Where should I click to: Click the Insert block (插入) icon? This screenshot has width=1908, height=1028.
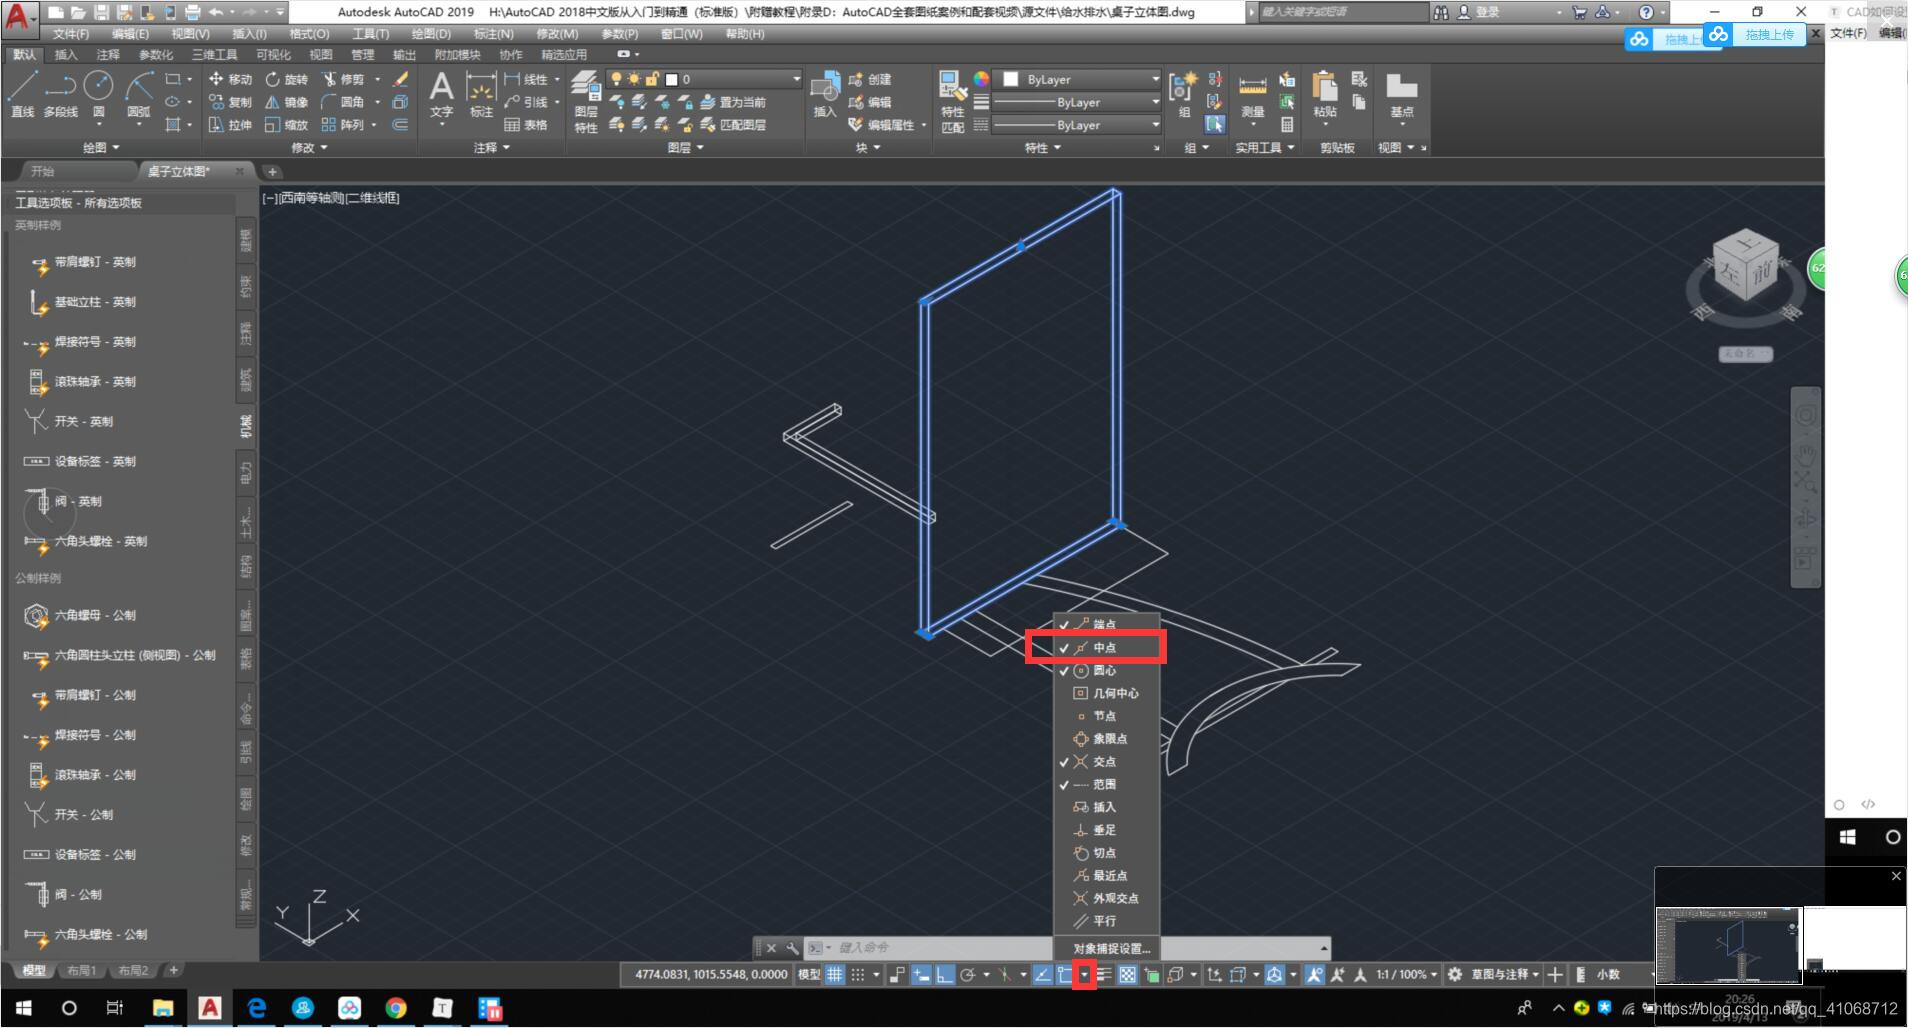click(x=824, y=95)
